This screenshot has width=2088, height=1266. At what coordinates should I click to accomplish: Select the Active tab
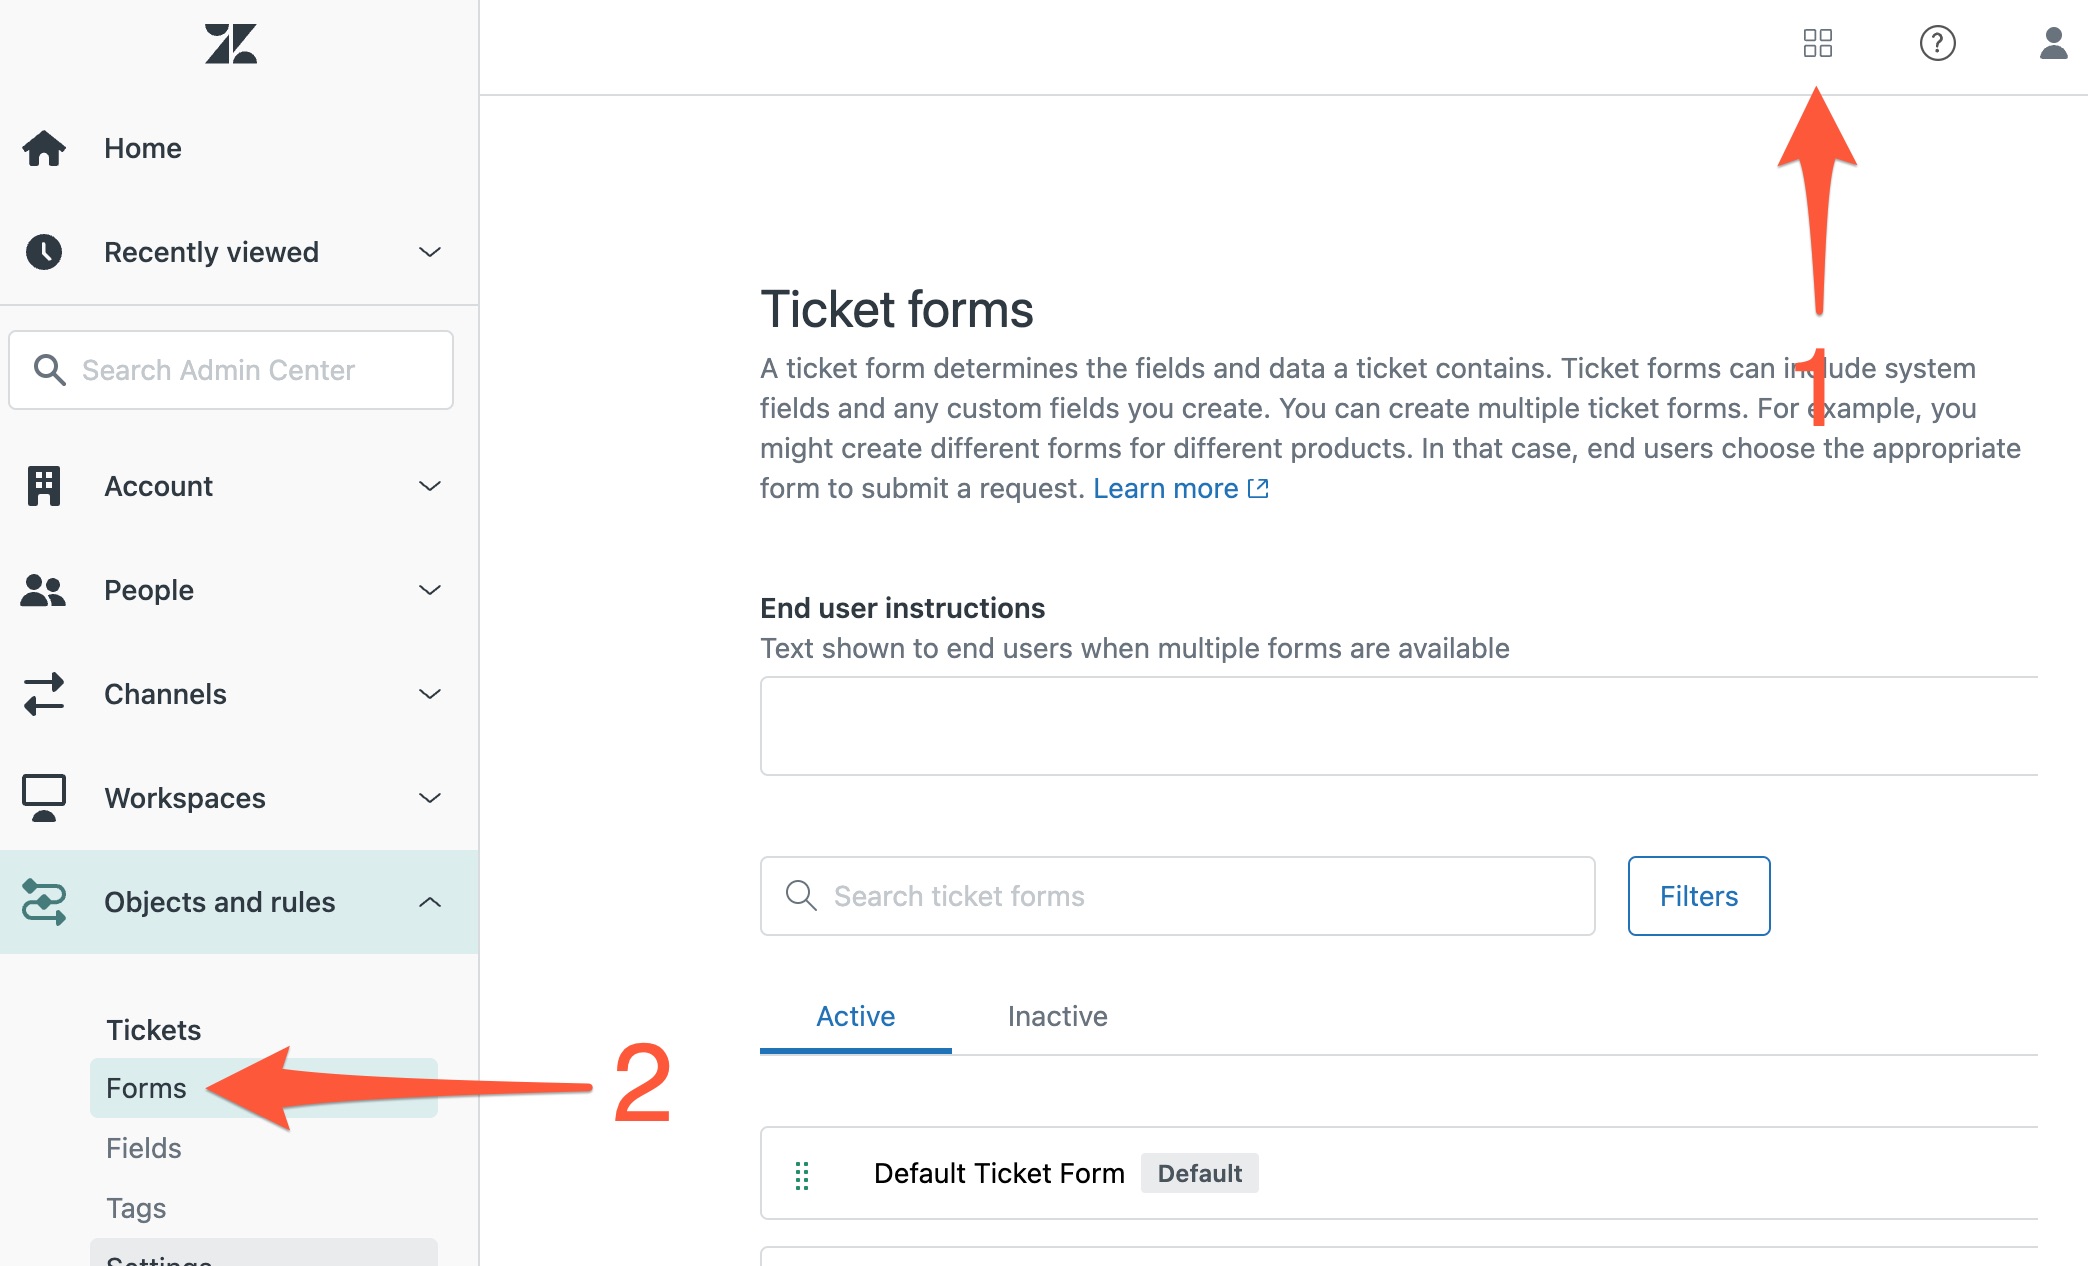855,1016
